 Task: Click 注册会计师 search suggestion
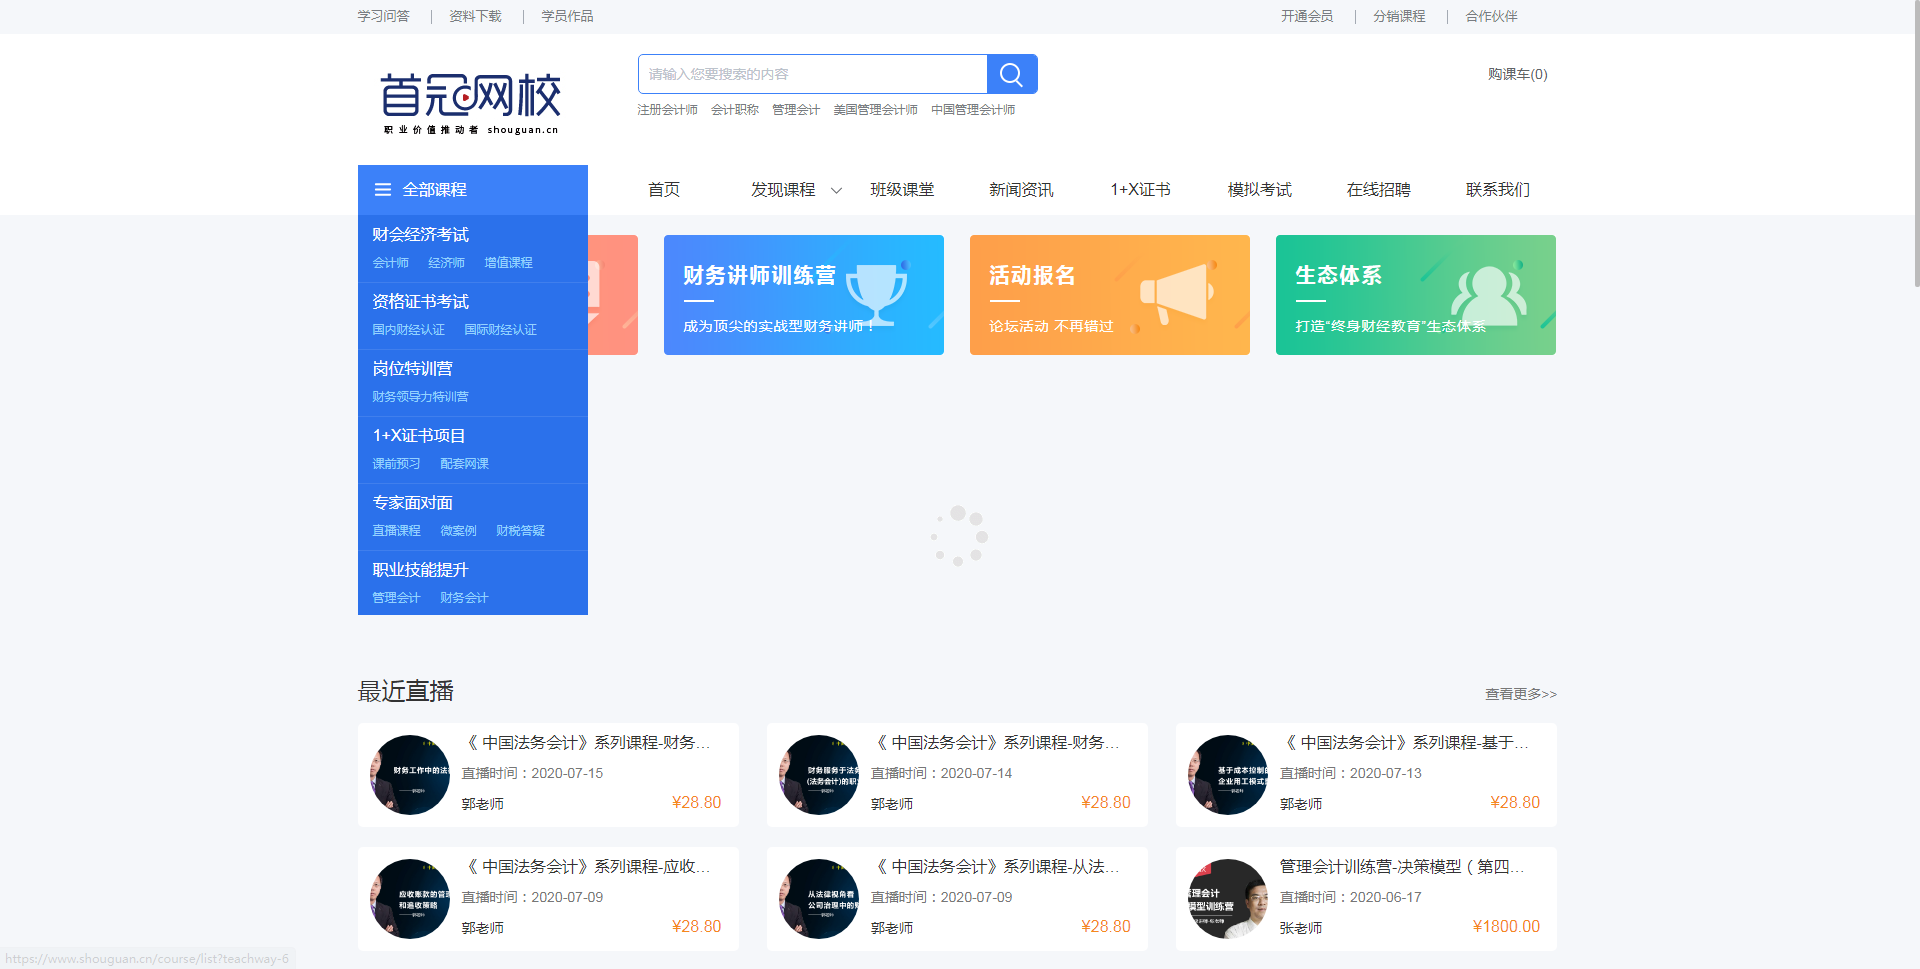(x=667, y=110)
